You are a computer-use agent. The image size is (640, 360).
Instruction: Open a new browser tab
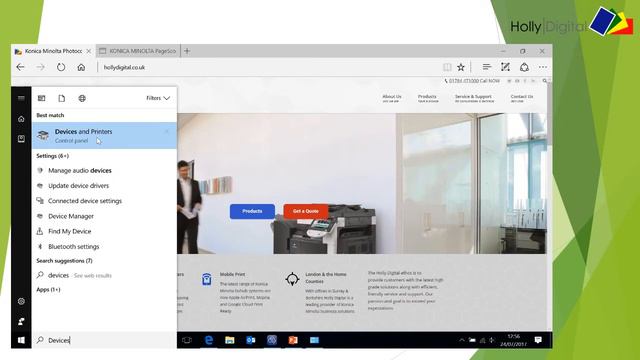[187, 51]
